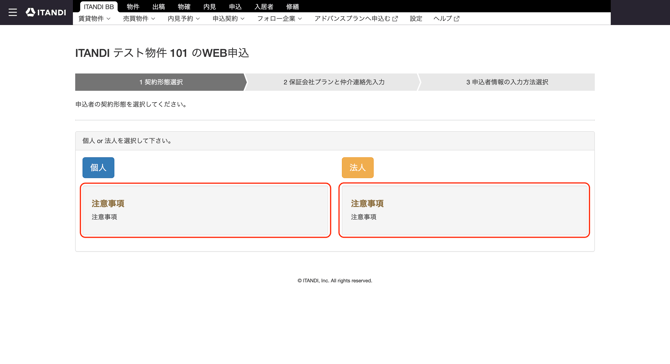Switch to the 入居者 tab
The image size is (670, 364).
click(x=264, y=7)
